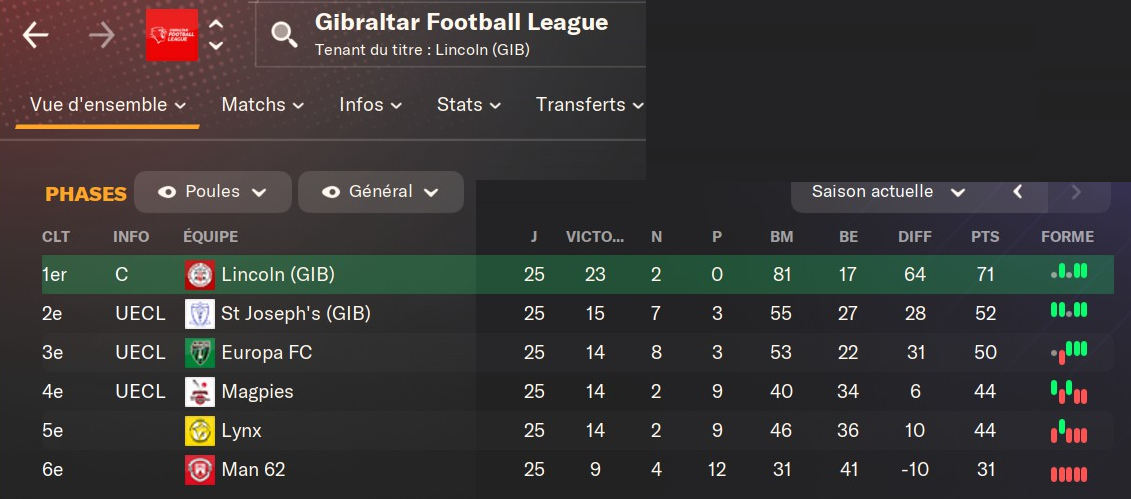Image resolution: width=1131 pixels, height=499 pixels.
Task: Click the Lynx club badge
Action: click(200, 431)
